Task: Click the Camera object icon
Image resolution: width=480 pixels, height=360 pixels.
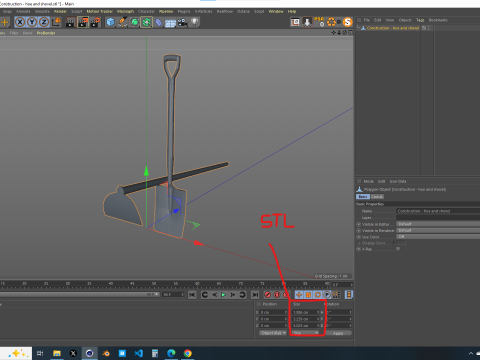Action: pyautogui.click(x=182, y=22)
